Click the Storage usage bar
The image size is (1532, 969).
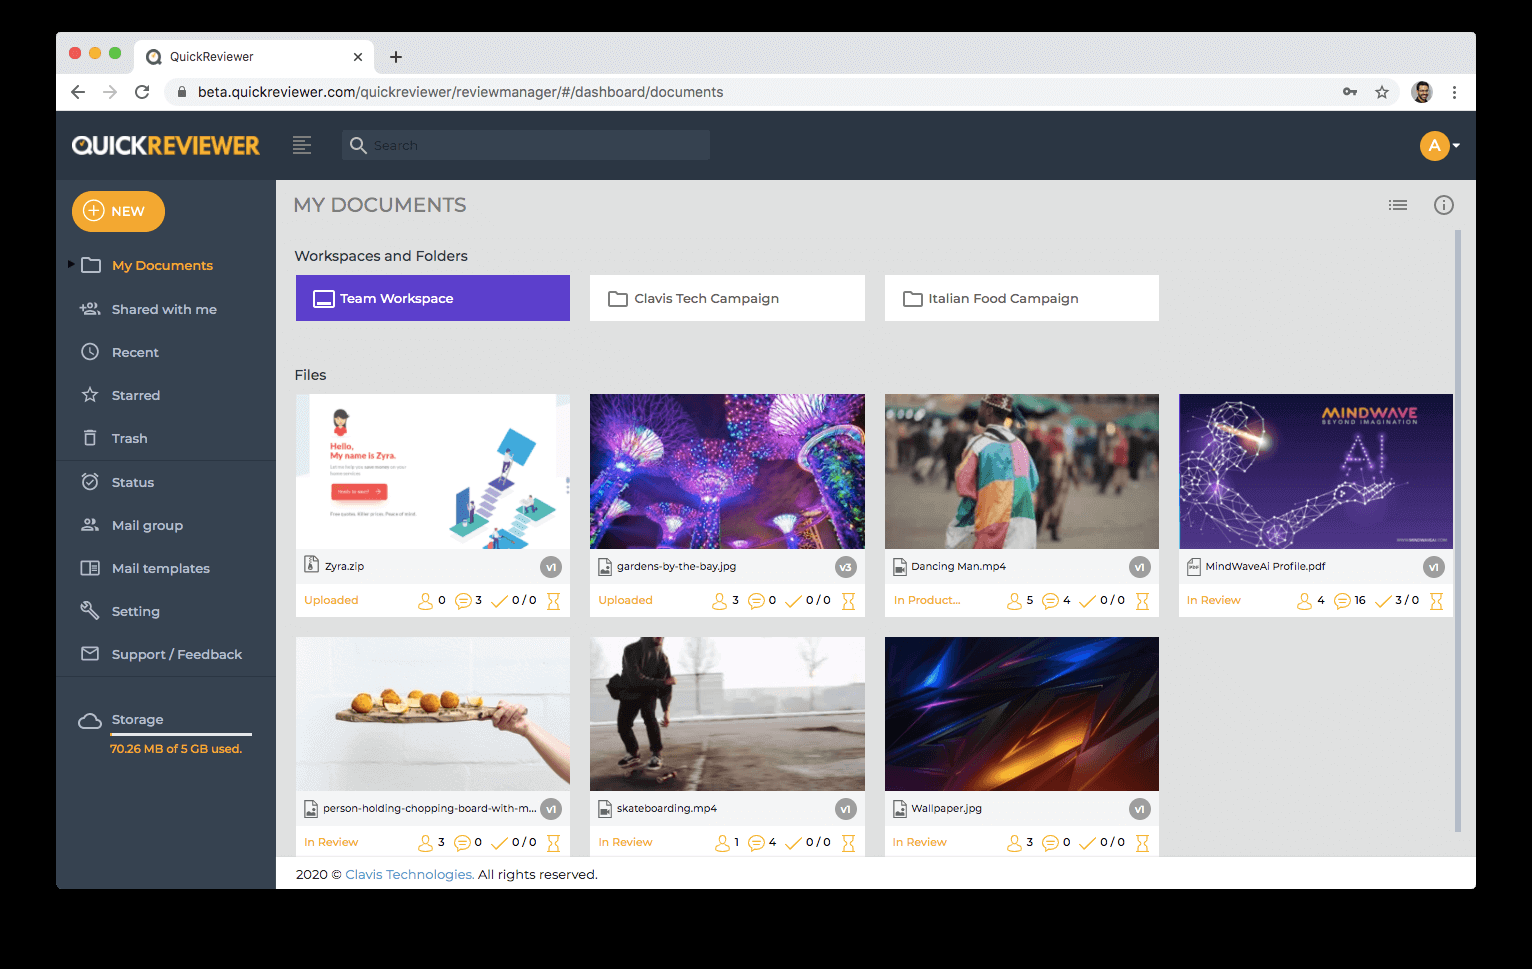[181, 734]
